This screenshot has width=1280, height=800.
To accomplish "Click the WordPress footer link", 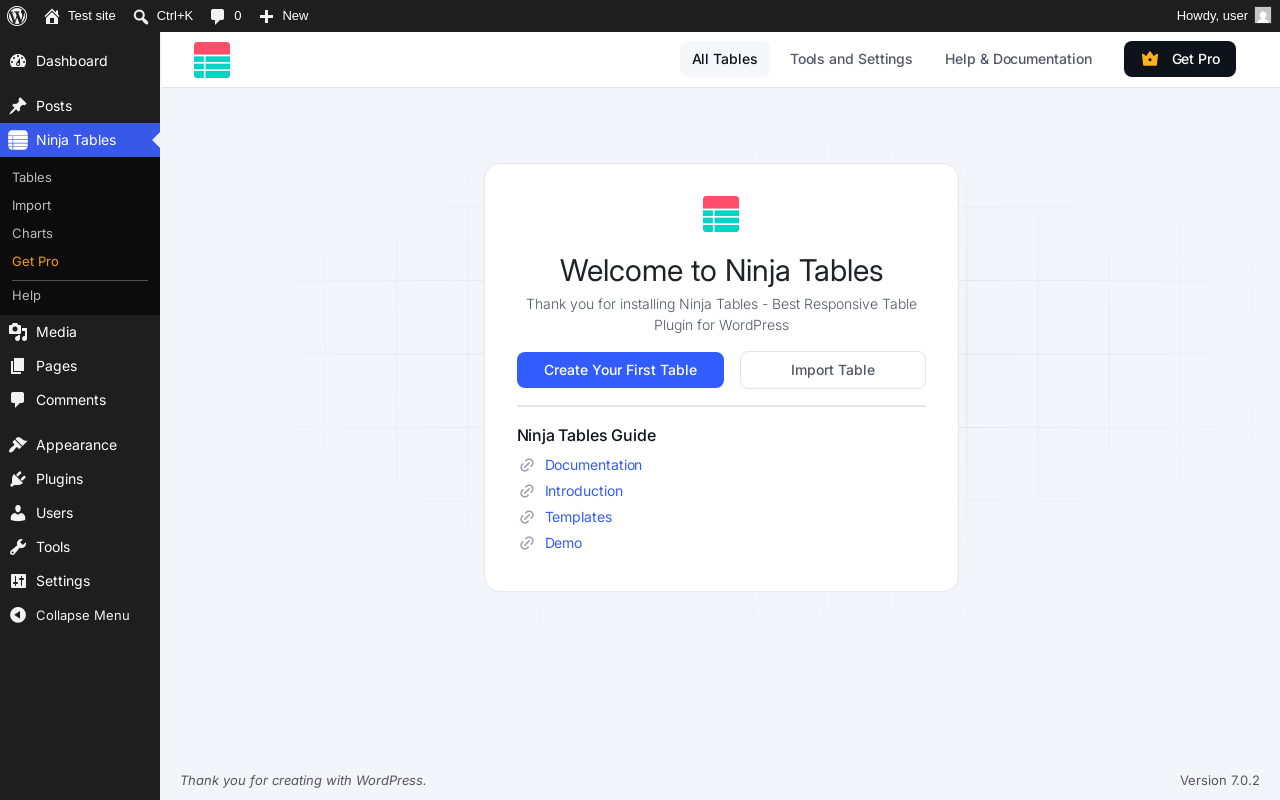I will tap(389, 780).
